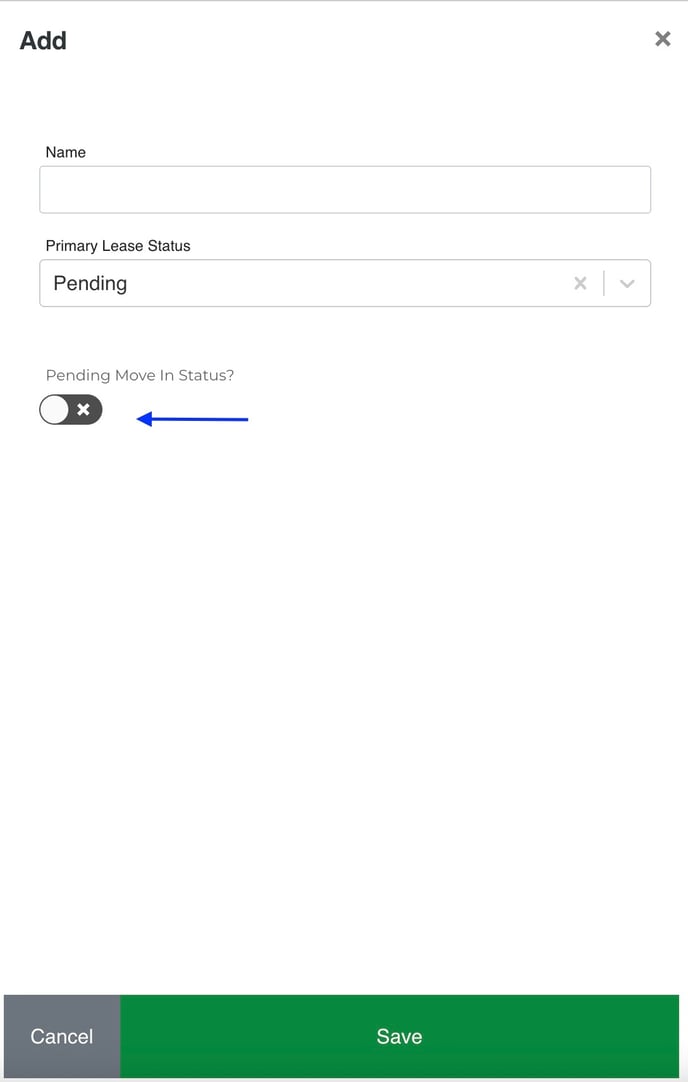Click the white knob of the toggle
Image resolution: width=688 pixels, height=1082 pixels.
(x=55, y=409)
